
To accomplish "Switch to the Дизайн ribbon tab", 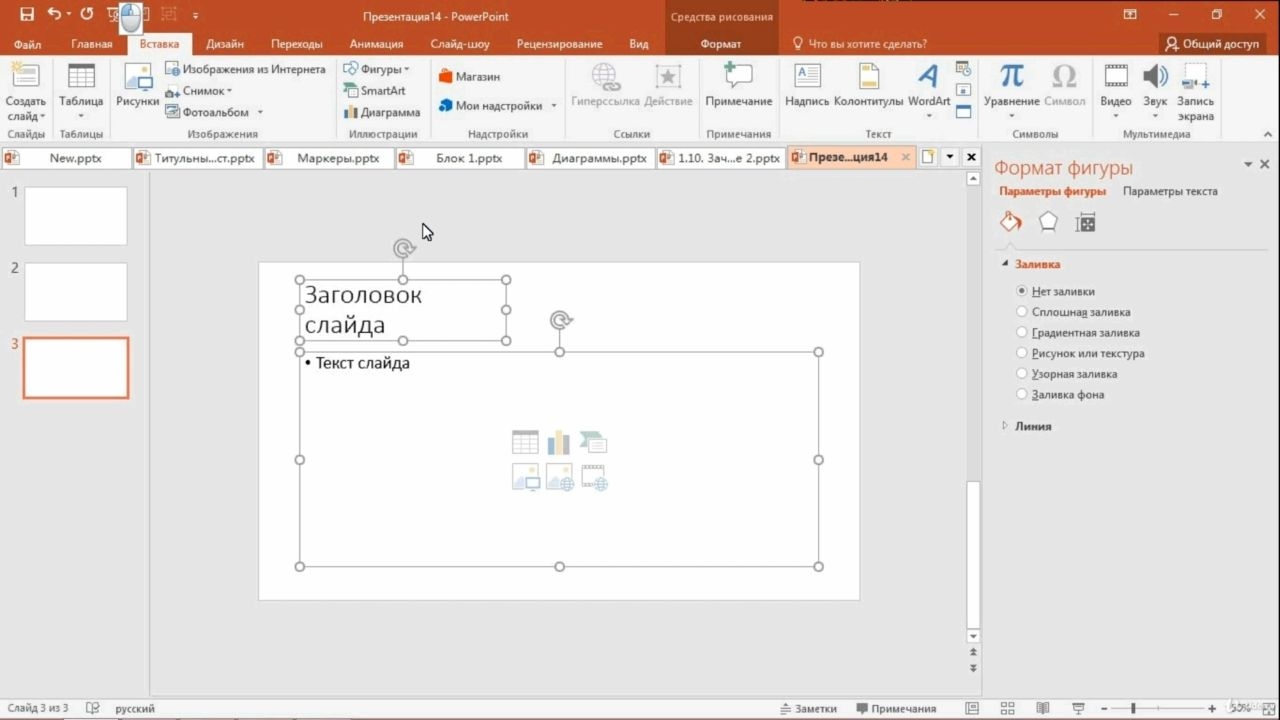I will 225,44.
